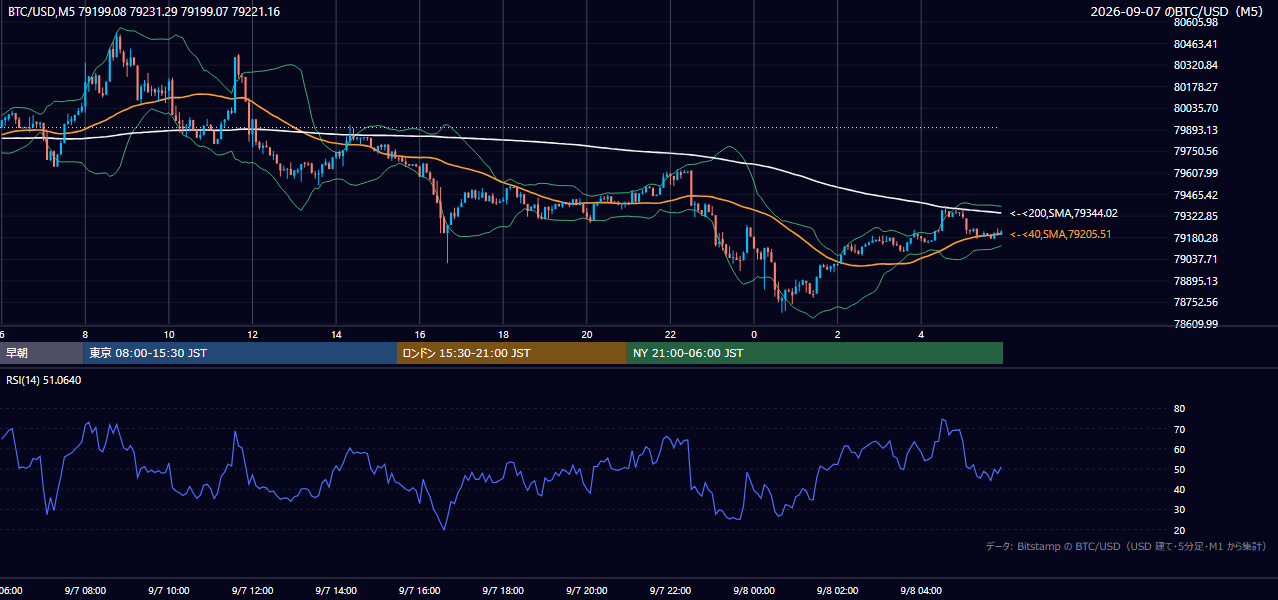Click the 79037.71 price axis value
This screenshot has width=1278, height=600.
pos(1196,259)
